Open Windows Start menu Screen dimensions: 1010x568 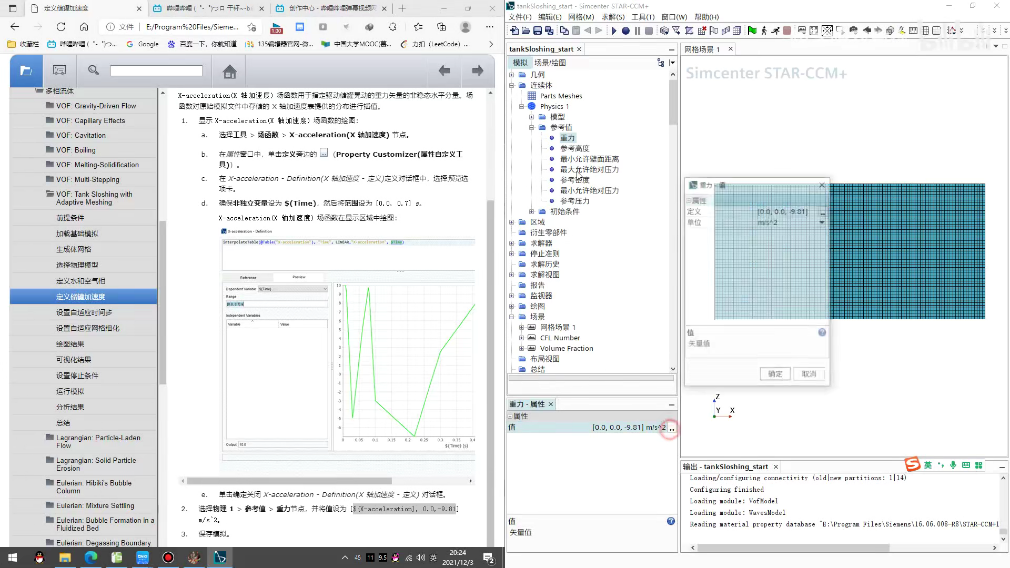(13, 558)
